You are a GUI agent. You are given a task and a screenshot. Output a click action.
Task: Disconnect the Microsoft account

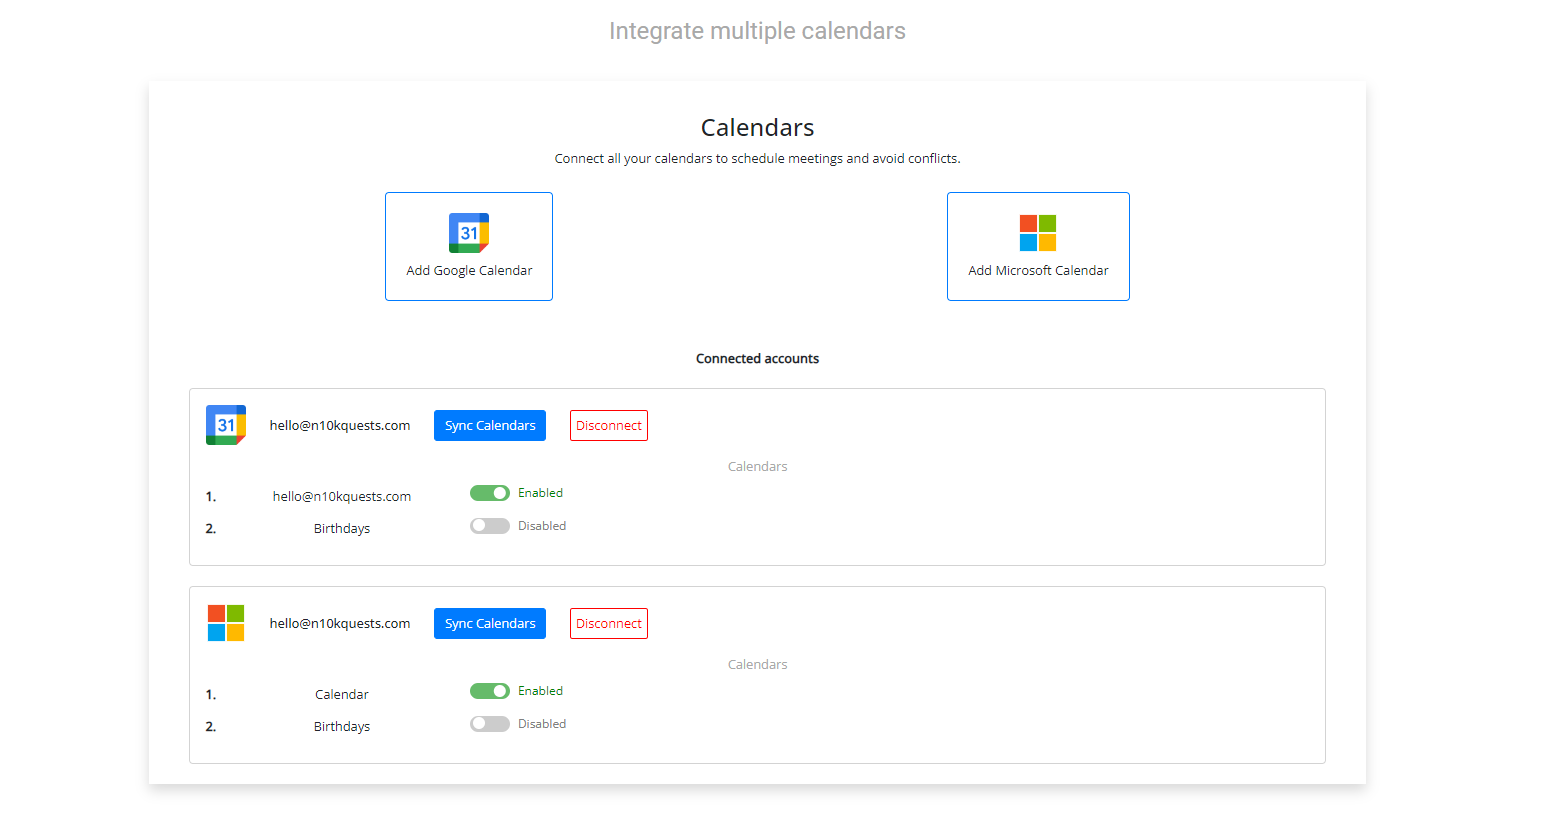(609, 623)
